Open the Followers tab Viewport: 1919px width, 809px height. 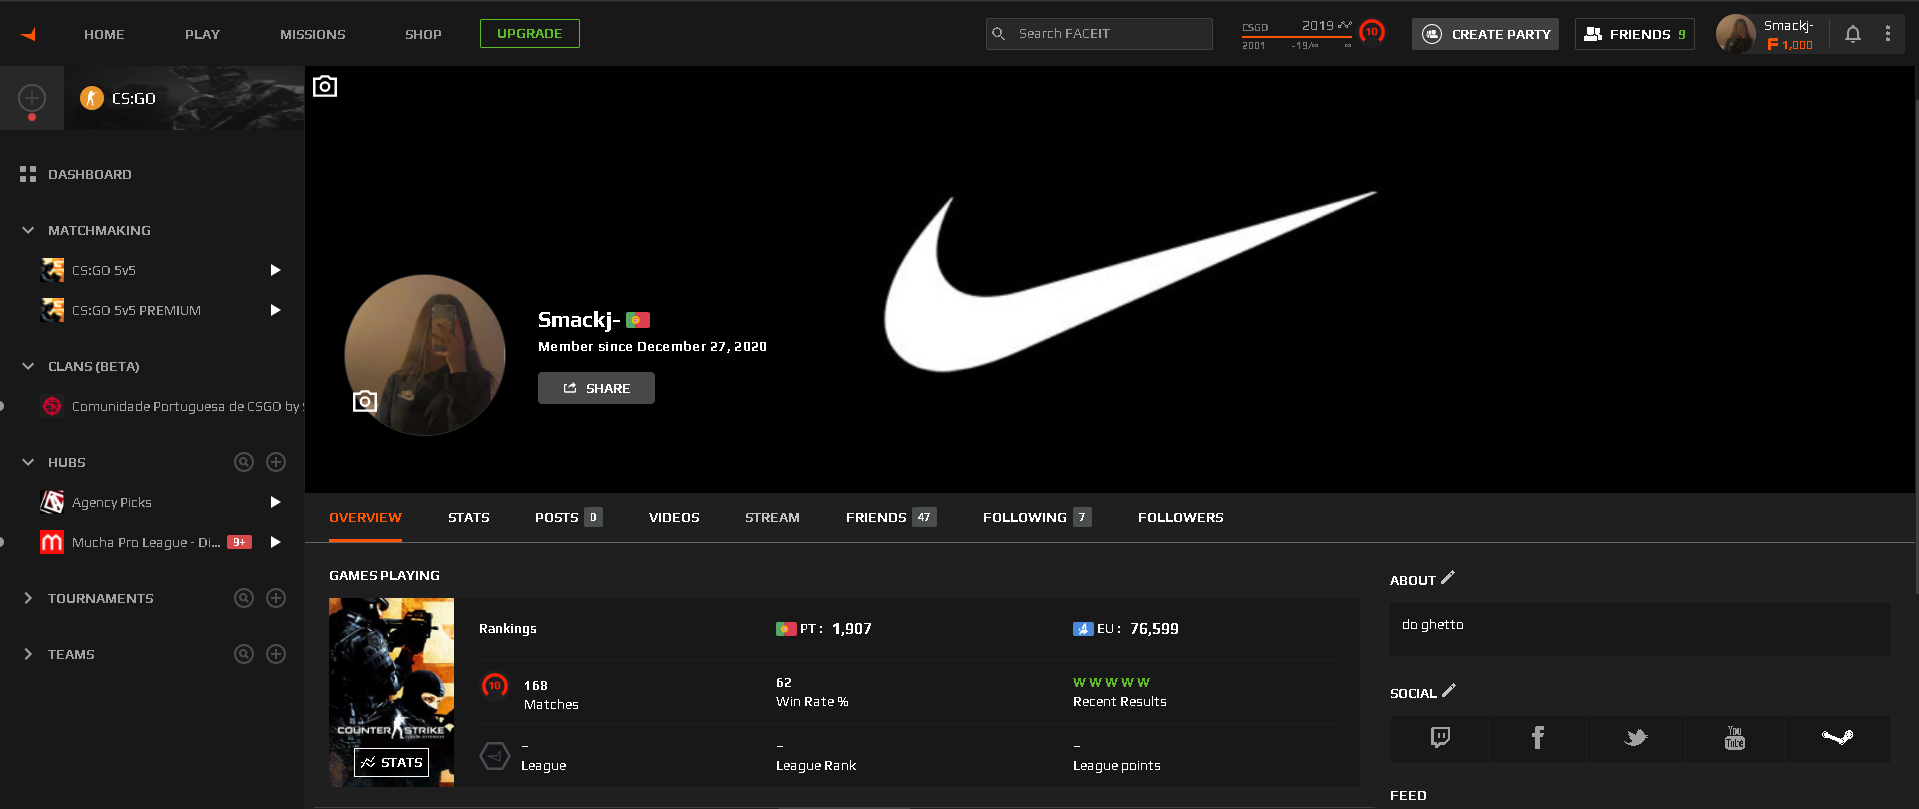click(x=1181, y=517)
